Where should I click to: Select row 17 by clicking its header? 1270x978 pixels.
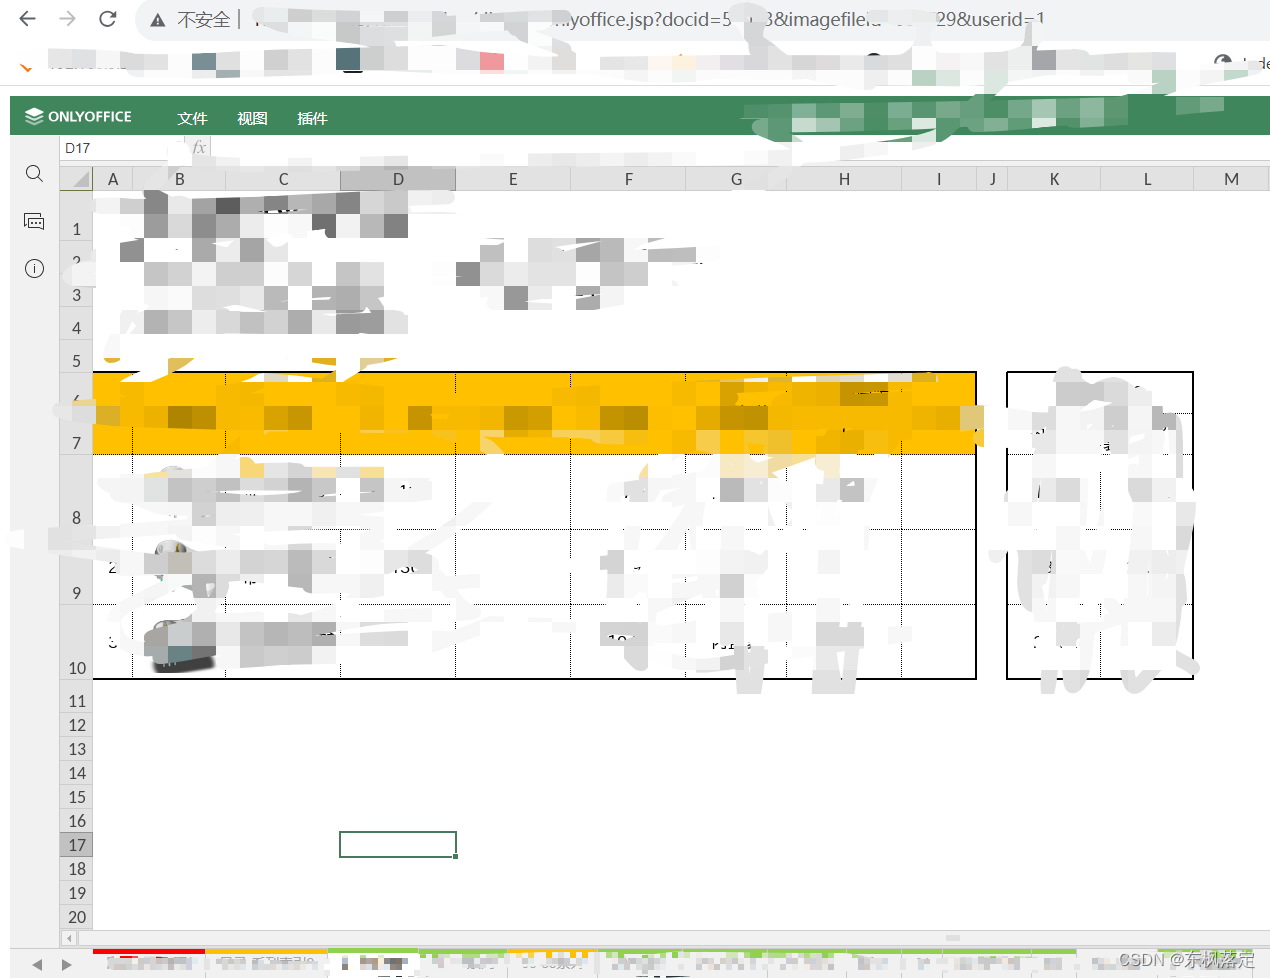tap(76, 844)
